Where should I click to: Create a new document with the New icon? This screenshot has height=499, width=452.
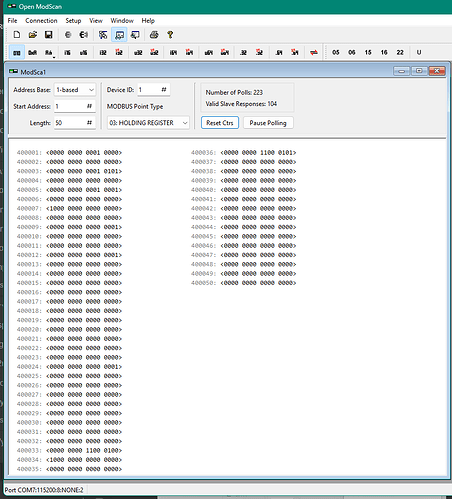tap(17, 35)
